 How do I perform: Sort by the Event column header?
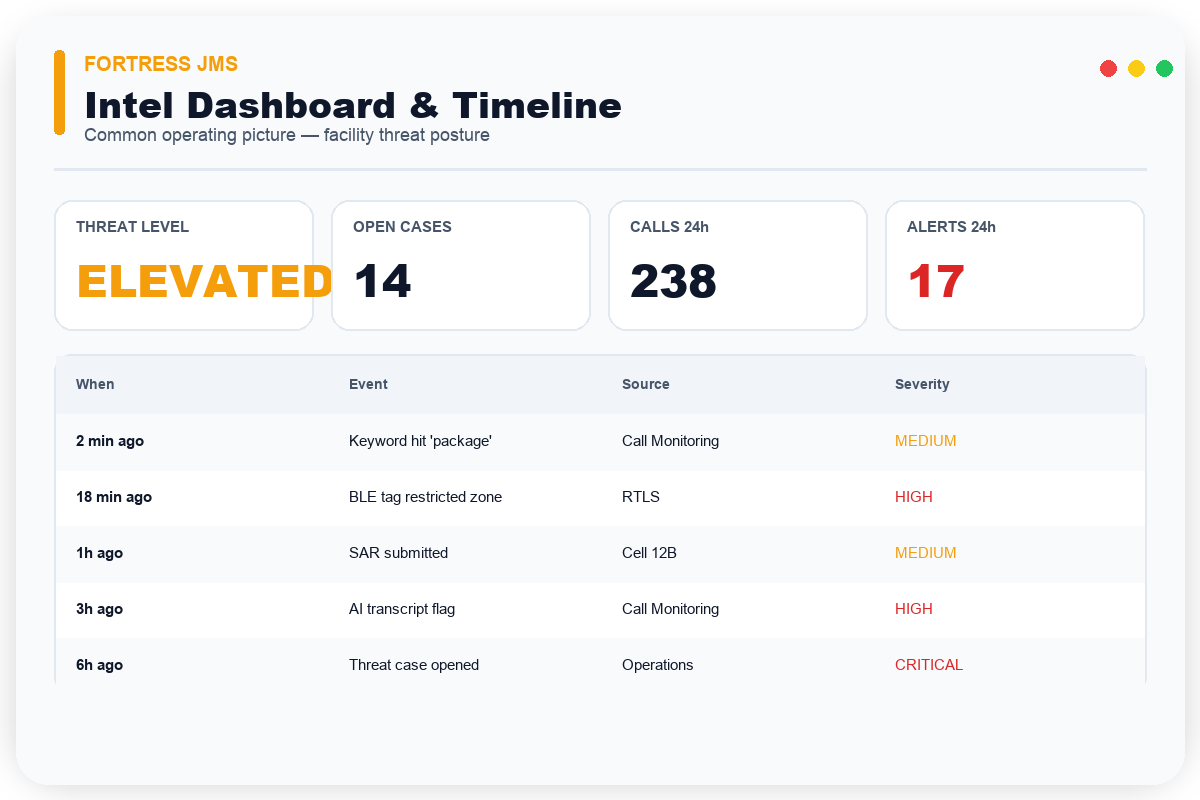coord(368,384)
